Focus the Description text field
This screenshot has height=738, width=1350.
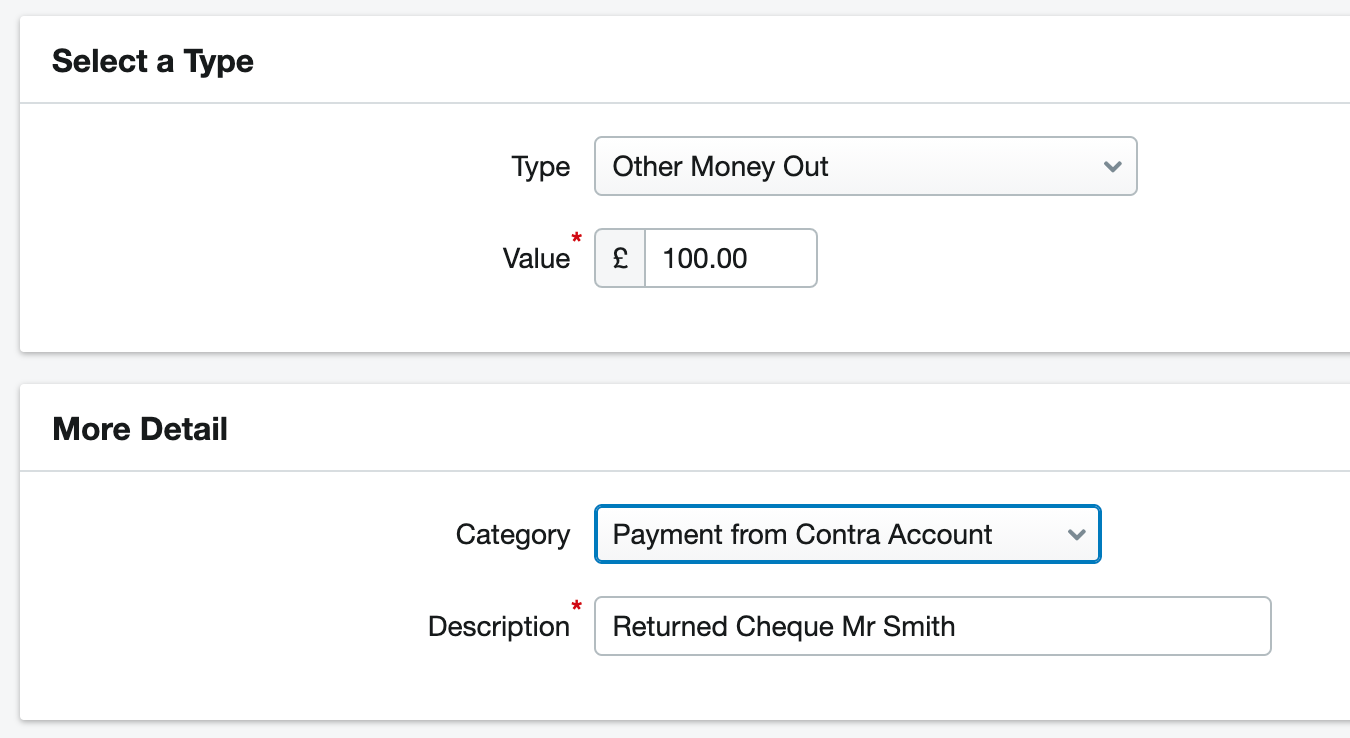(932, 626)
